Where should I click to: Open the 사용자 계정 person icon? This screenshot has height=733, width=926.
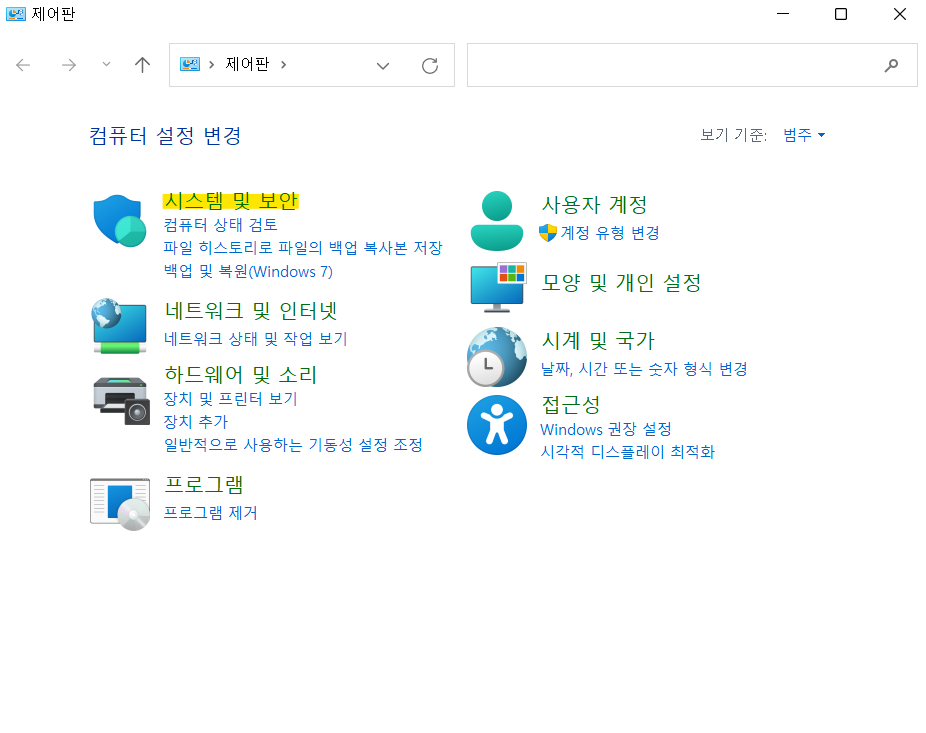497,220
